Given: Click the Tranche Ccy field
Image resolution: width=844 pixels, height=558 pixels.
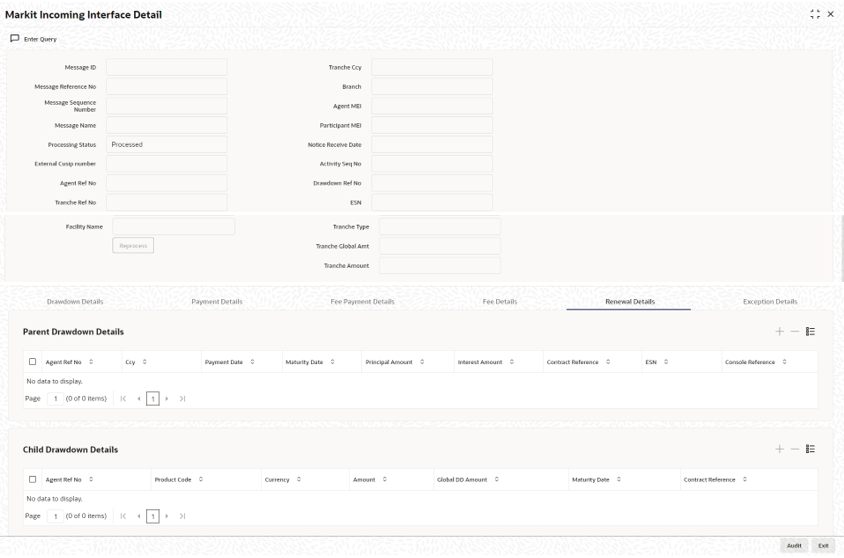Looking at the screenshot, I should coord(432,67).
